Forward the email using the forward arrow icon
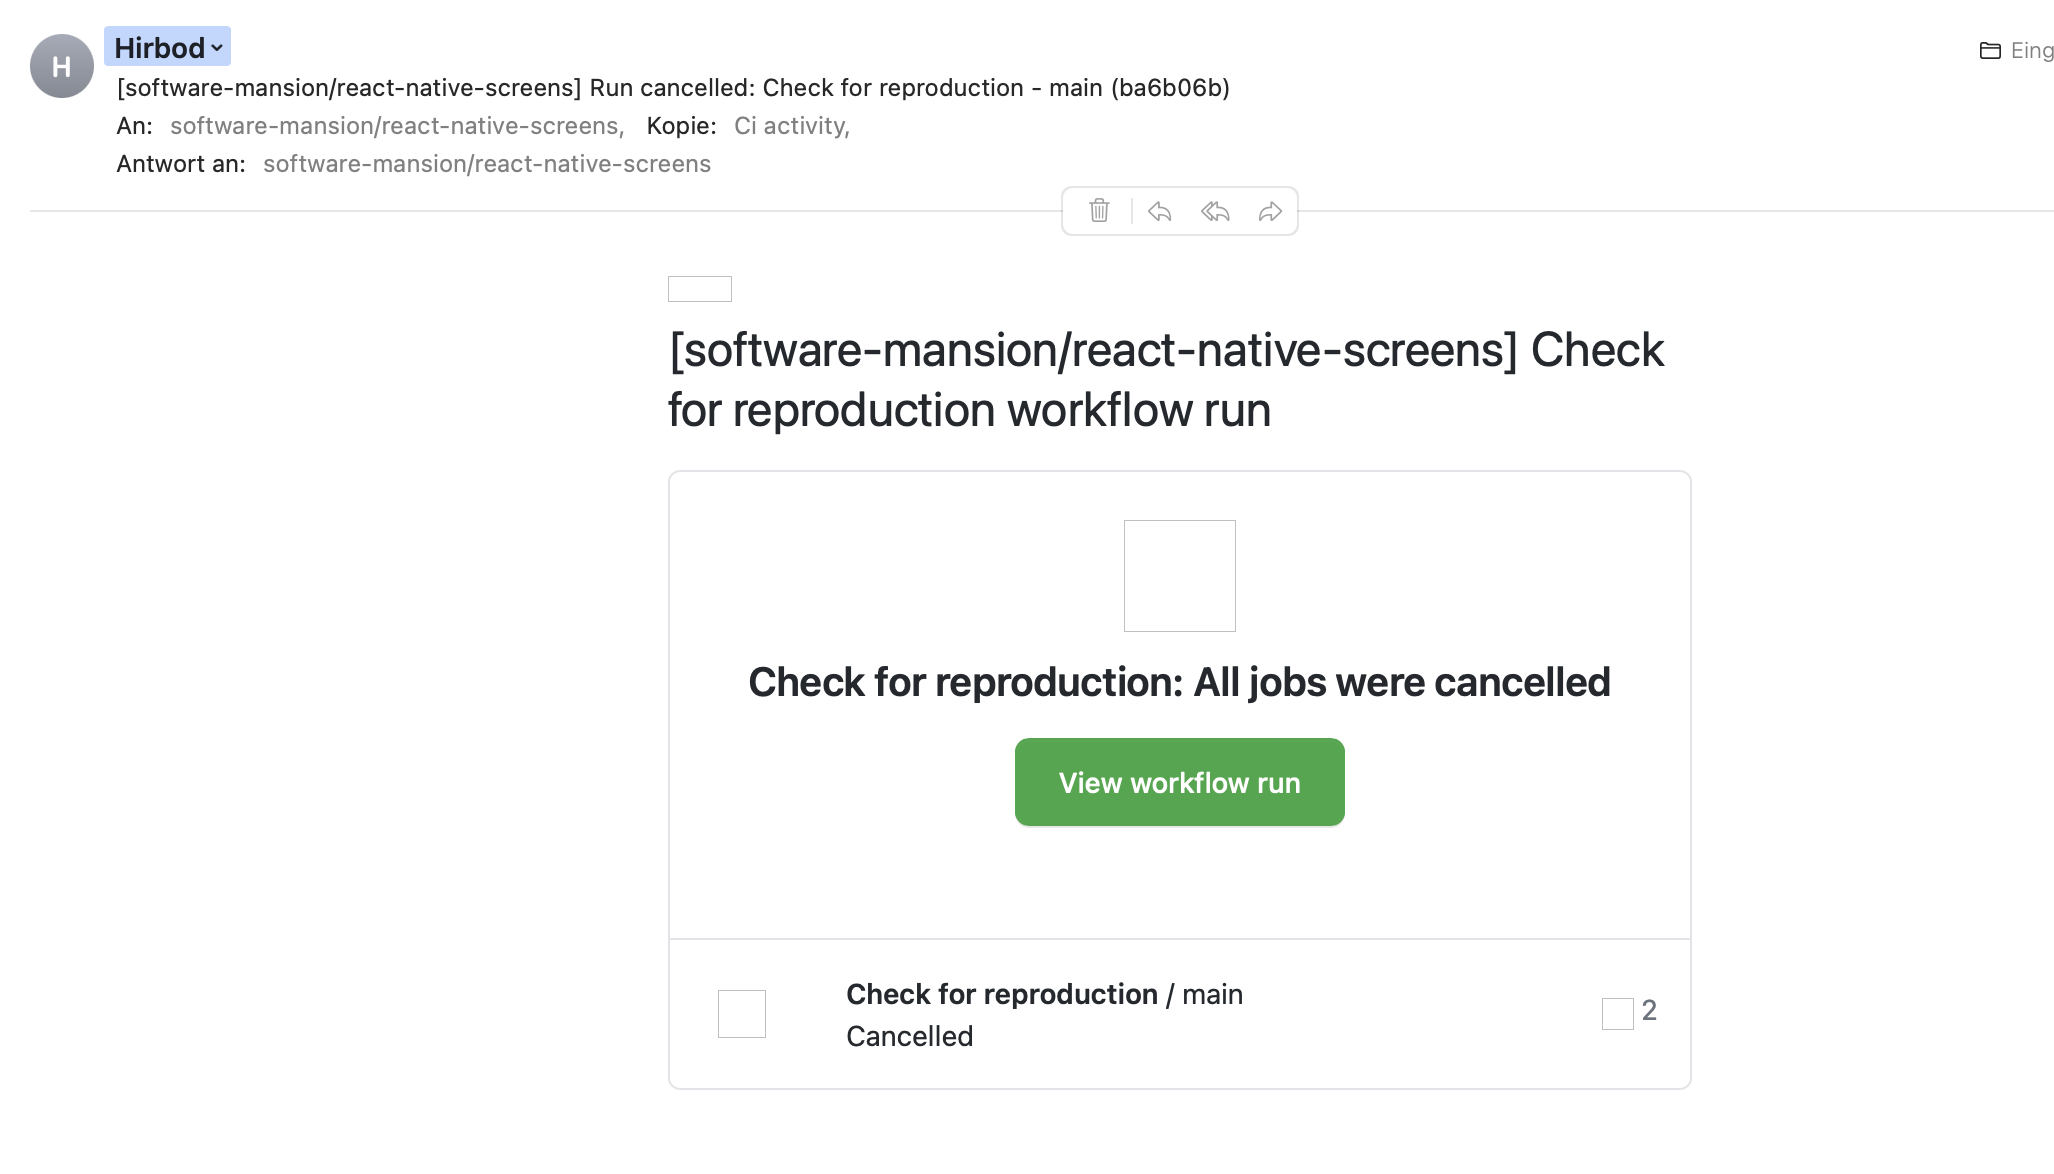The image size is (2054, 1174). [1270, 211]
